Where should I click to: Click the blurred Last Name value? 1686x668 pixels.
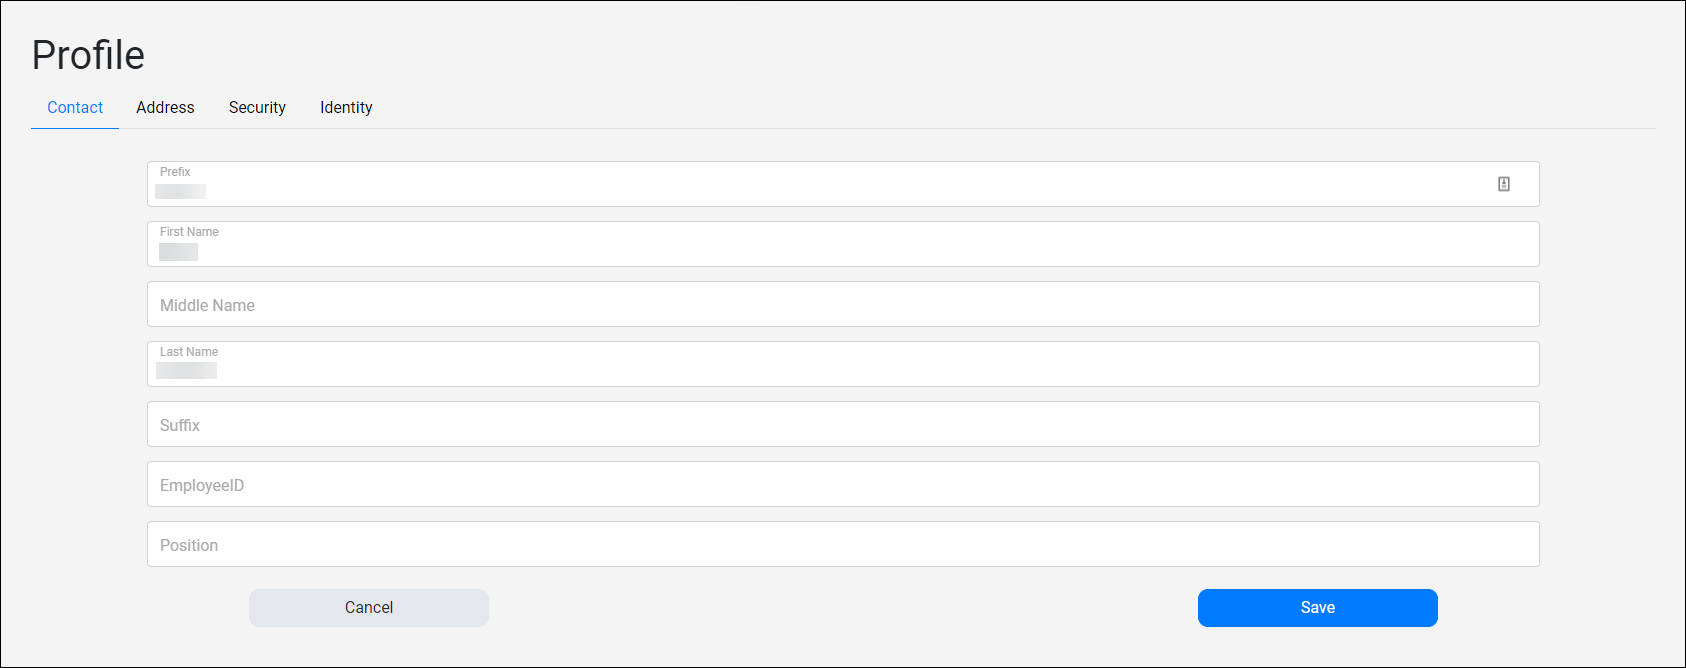coord(186,371)
